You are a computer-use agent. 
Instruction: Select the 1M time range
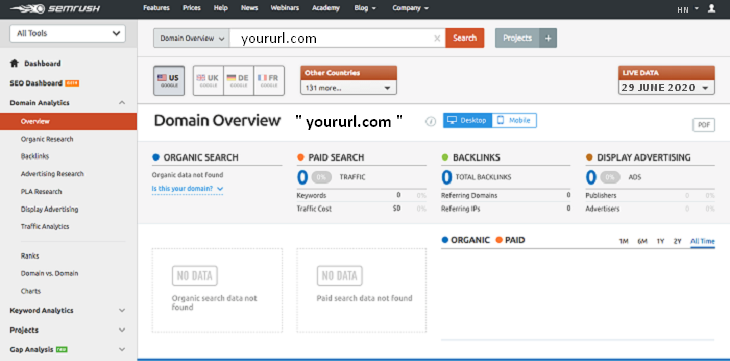624,241
